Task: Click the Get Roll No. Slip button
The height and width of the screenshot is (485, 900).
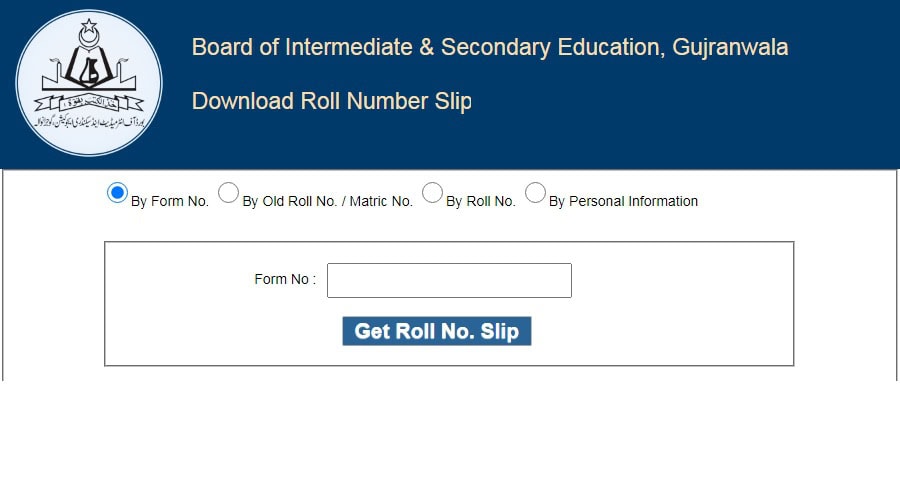Action: [437, 331]
